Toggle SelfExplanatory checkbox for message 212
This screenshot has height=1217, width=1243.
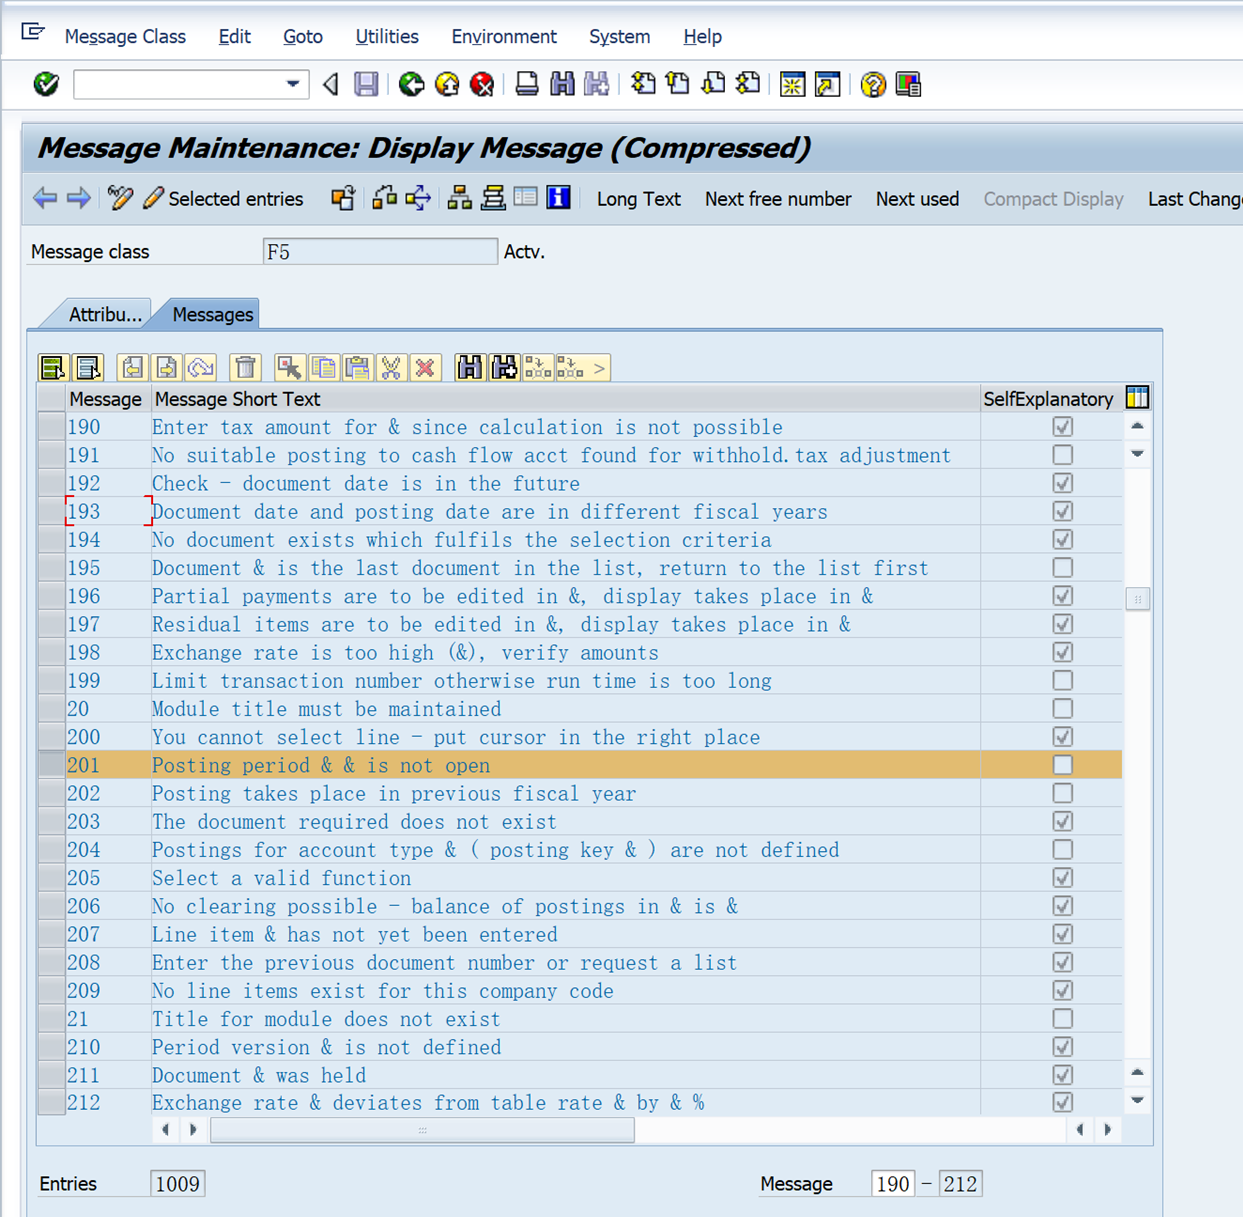tap(1062, 1103)
